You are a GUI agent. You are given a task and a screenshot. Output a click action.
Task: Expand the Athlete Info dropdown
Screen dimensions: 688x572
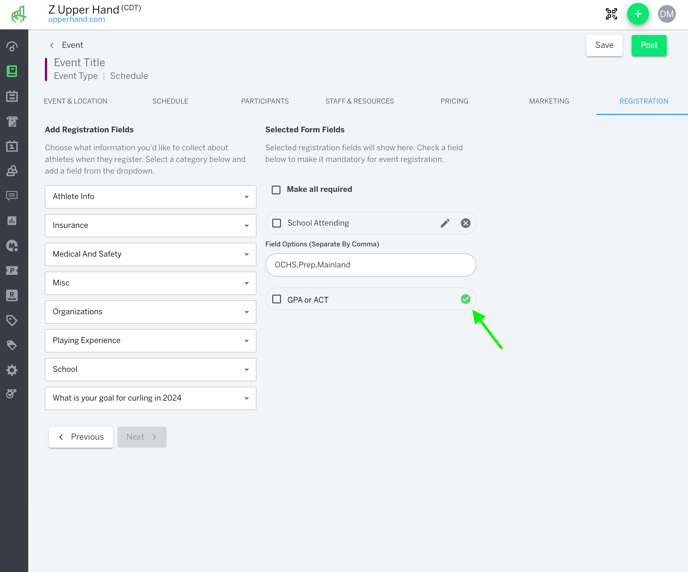[150, 197]
